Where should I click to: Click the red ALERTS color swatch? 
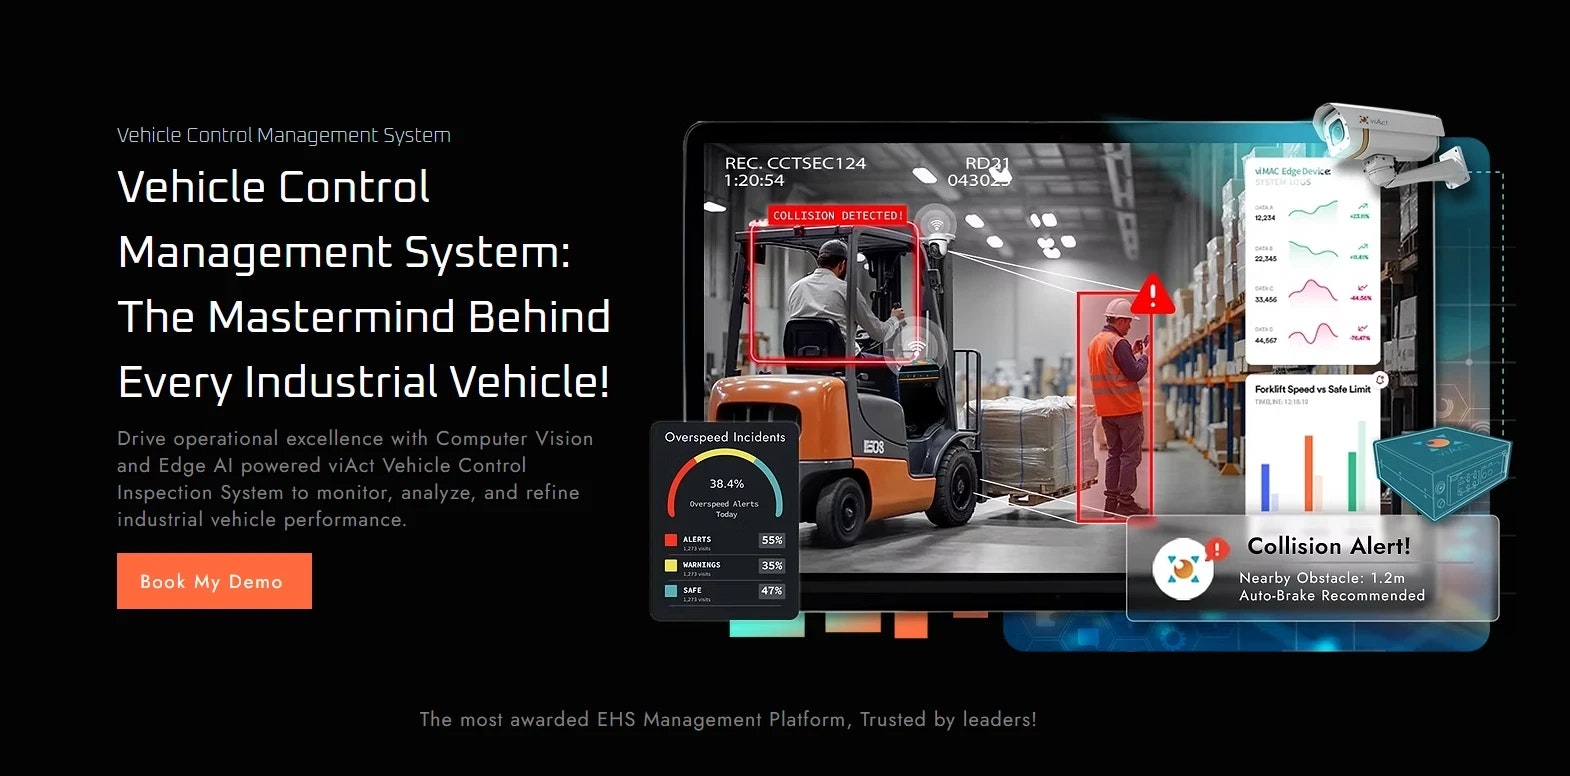(671, 540)
